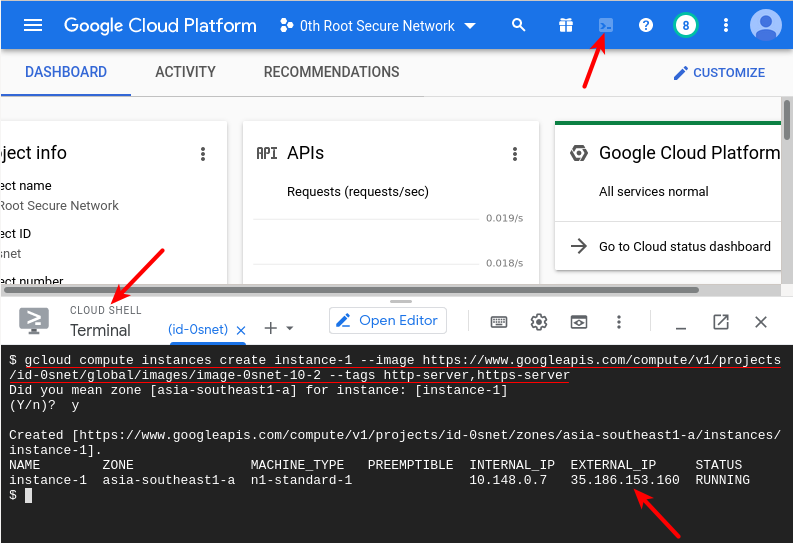Switch to the ACTIVITY tab
This screenshot has width=793, height=543.
tap(185, 72)
